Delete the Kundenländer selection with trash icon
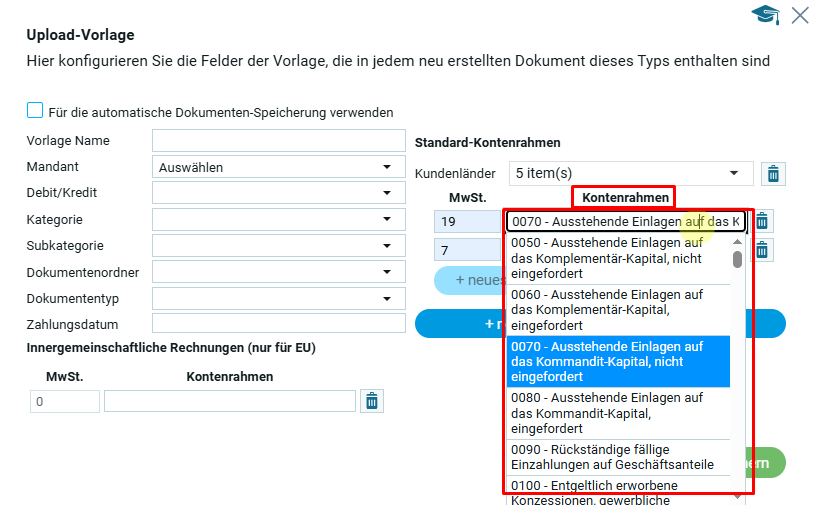816x505 pixels. point(773,174)
